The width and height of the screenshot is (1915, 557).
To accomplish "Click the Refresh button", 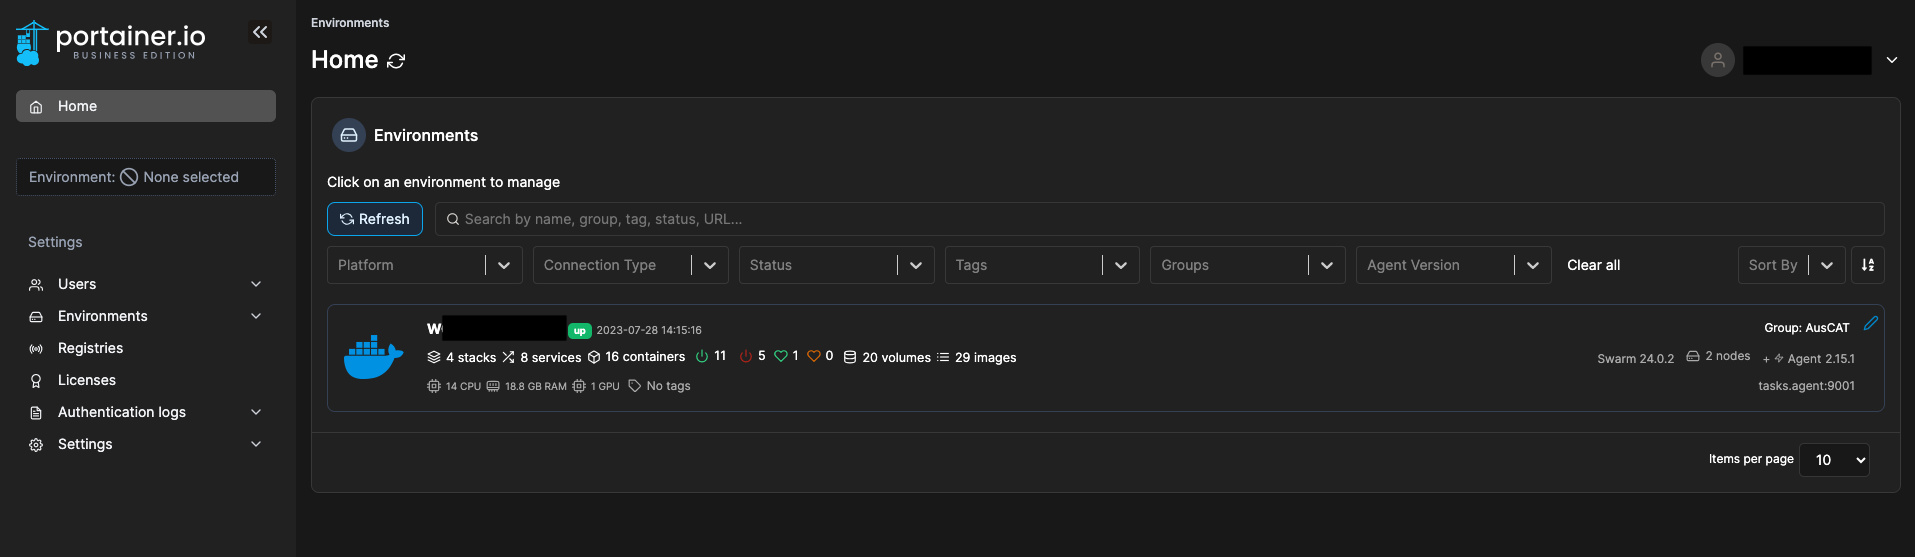I will tap(375, 219).
